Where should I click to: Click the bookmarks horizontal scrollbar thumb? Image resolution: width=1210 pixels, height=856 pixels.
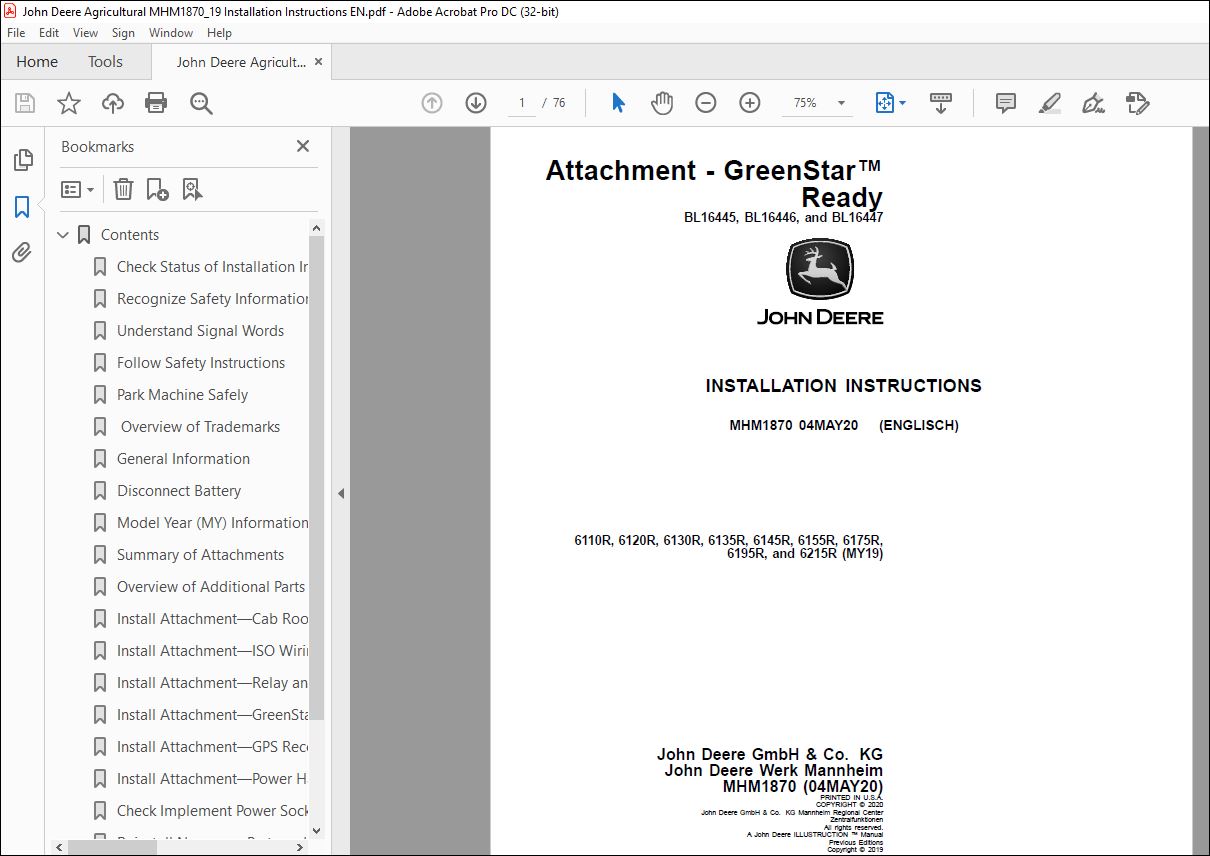pyautogui.click(x=112, y=847)
